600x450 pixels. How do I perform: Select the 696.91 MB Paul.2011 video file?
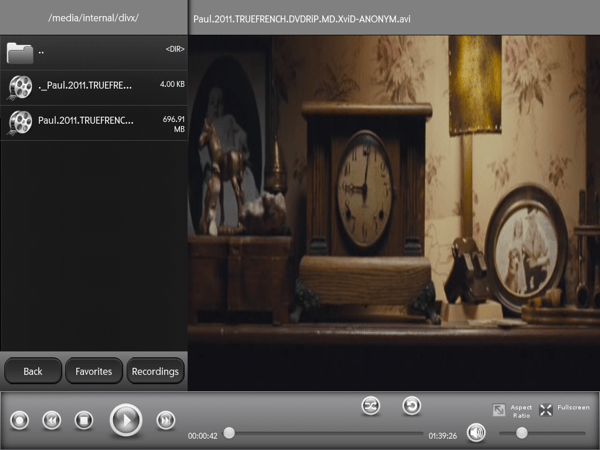94,122
